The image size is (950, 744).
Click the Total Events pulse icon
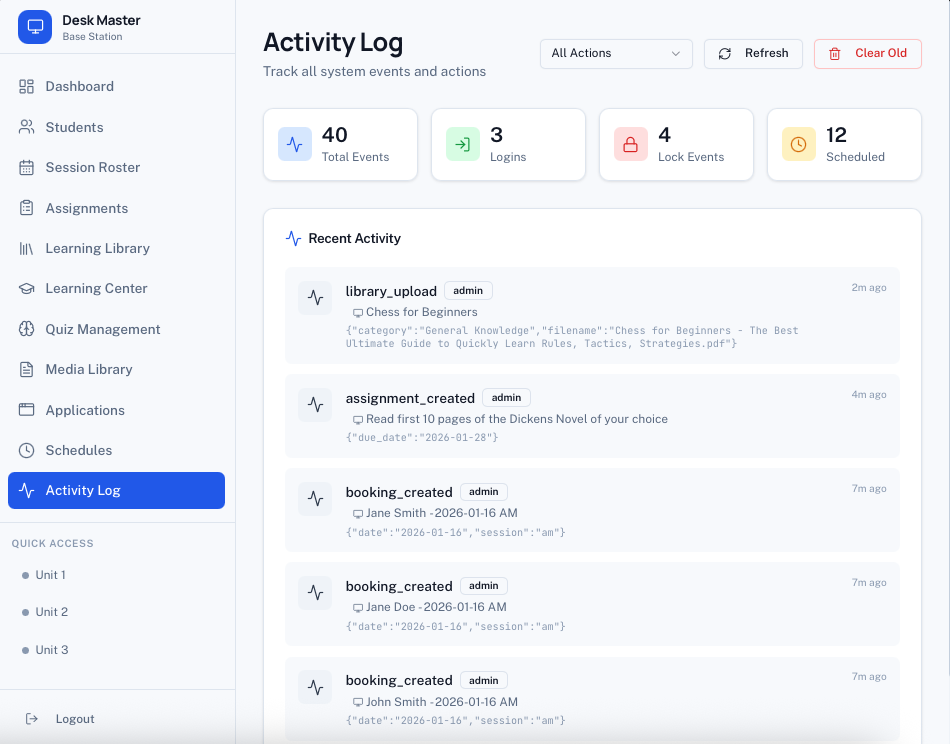(x=294, y=145)
